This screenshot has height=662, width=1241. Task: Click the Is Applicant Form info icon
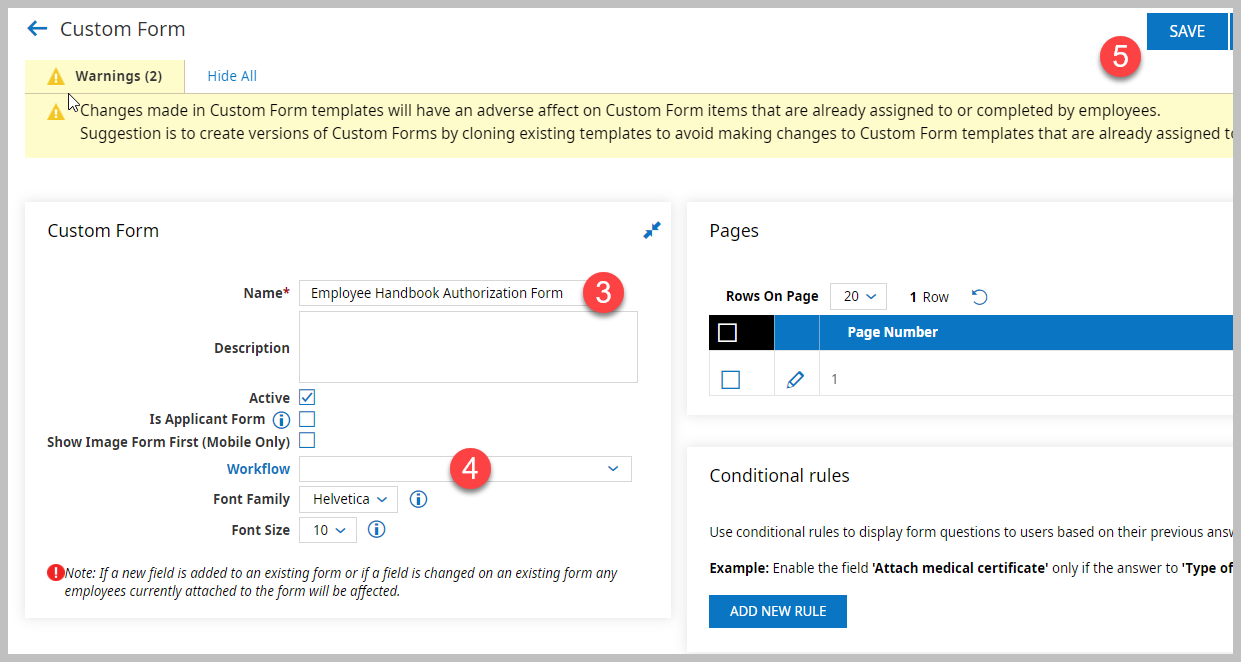[x=281, y=420]
